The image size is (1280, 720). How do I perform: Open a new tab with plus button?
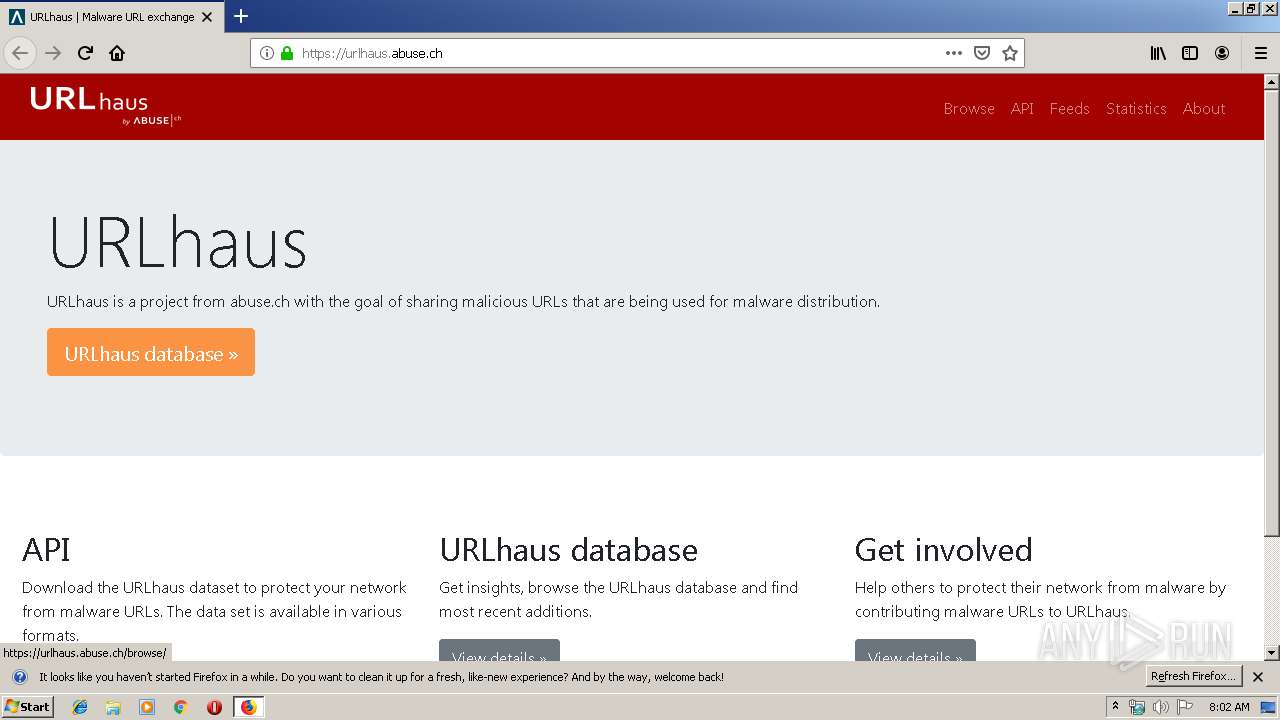(241, 16)
